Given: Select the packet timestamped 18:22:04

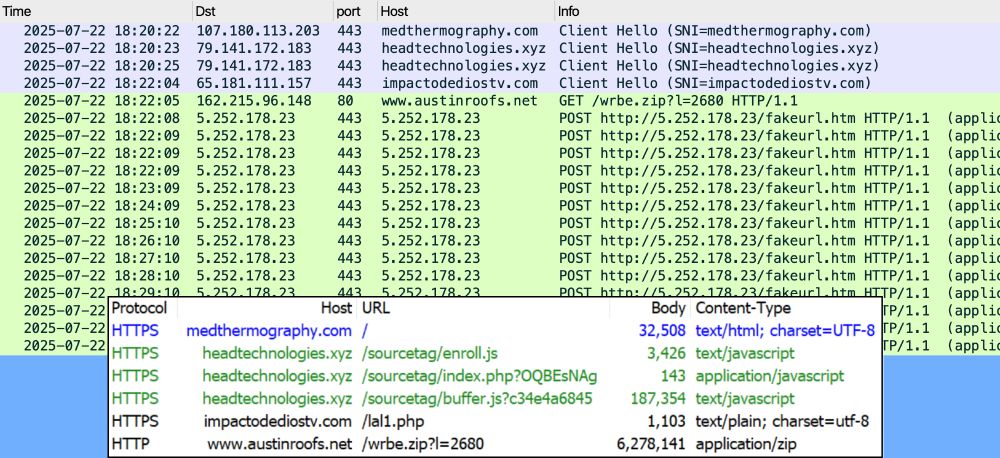Looking at the screenshot, I should pyautogui.click(x=500, y=83).
